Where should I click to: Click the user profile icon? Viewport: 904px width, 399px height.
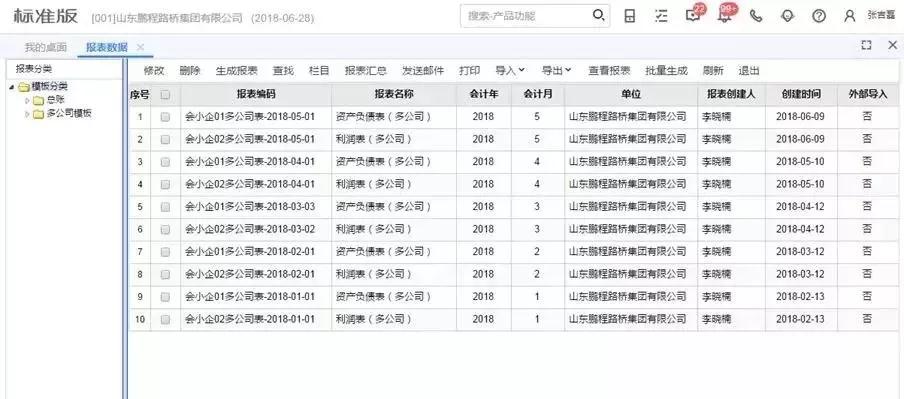pyautogui.click(x=849, y=16)
